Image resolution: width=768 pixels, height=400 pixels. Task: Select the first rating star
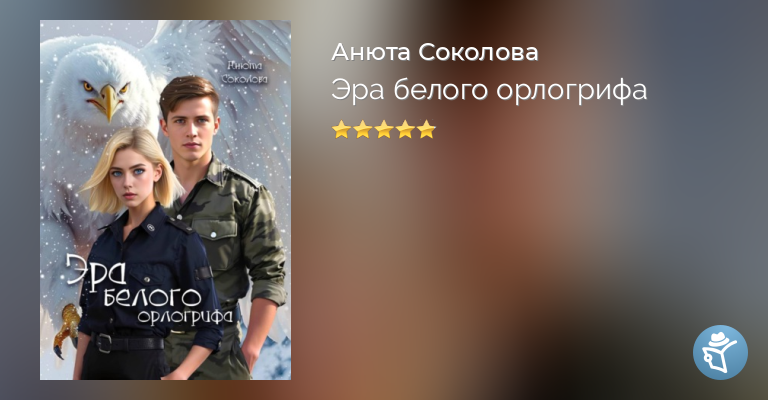[341, 130]
